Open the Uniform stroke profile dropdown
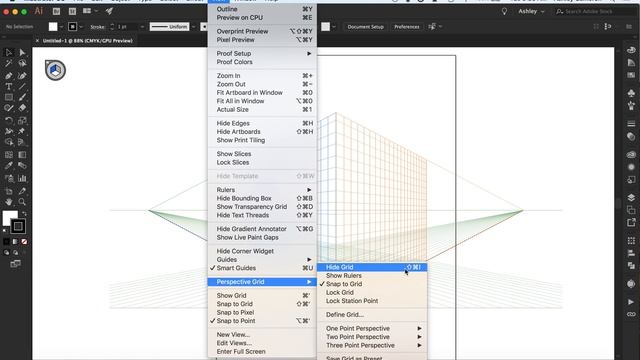This screenshot has width=640, height=360. [x=193, y=27]
